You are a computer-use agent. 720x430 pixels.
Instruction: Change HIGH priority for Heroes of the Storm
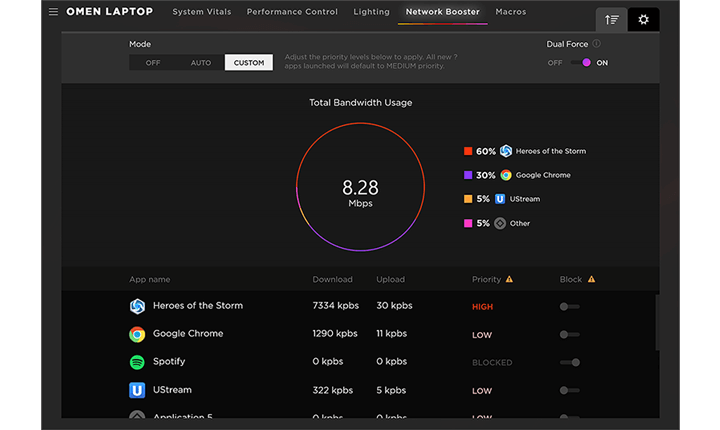[x=483, y=307]
